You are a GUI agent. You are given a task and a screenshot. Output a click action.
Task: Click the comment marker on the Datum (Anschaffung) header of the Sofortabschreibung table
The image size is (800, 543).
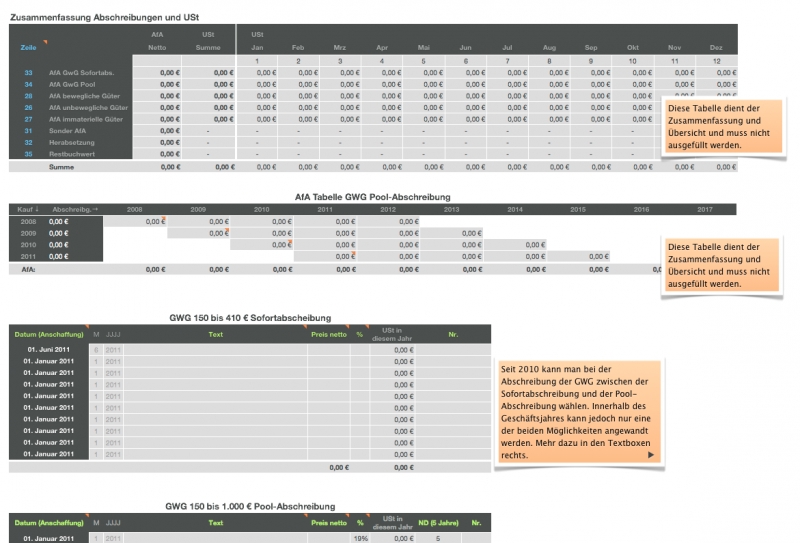88,326
